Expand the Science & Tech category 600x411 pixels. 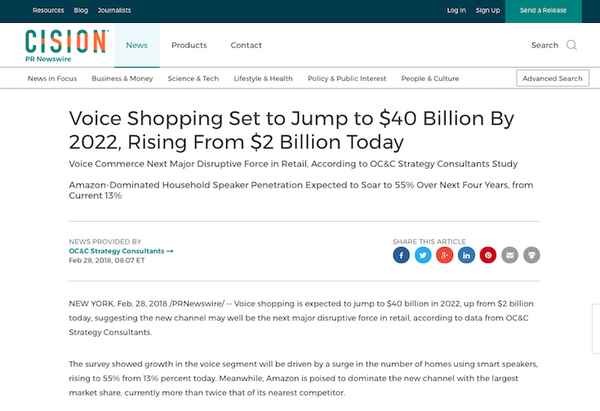click(x=194, y=78)
